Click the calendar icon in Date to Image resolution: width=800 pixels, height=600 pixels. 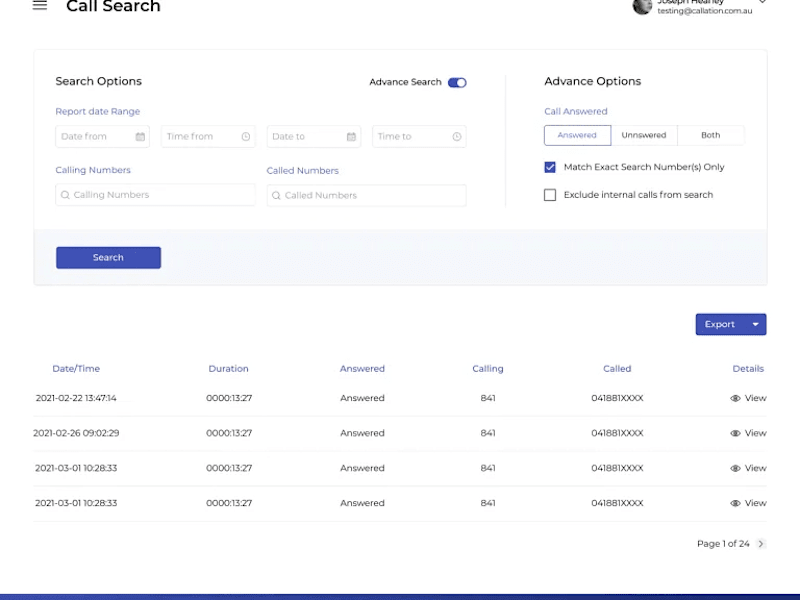click(x=352, y=137)
